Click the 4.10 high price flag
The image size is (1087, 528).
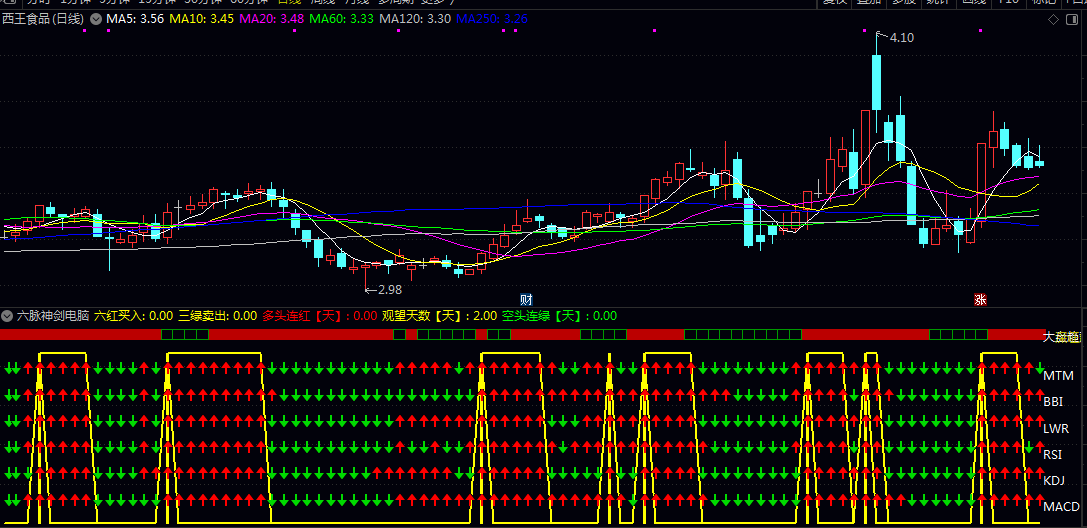pos(900,38)
